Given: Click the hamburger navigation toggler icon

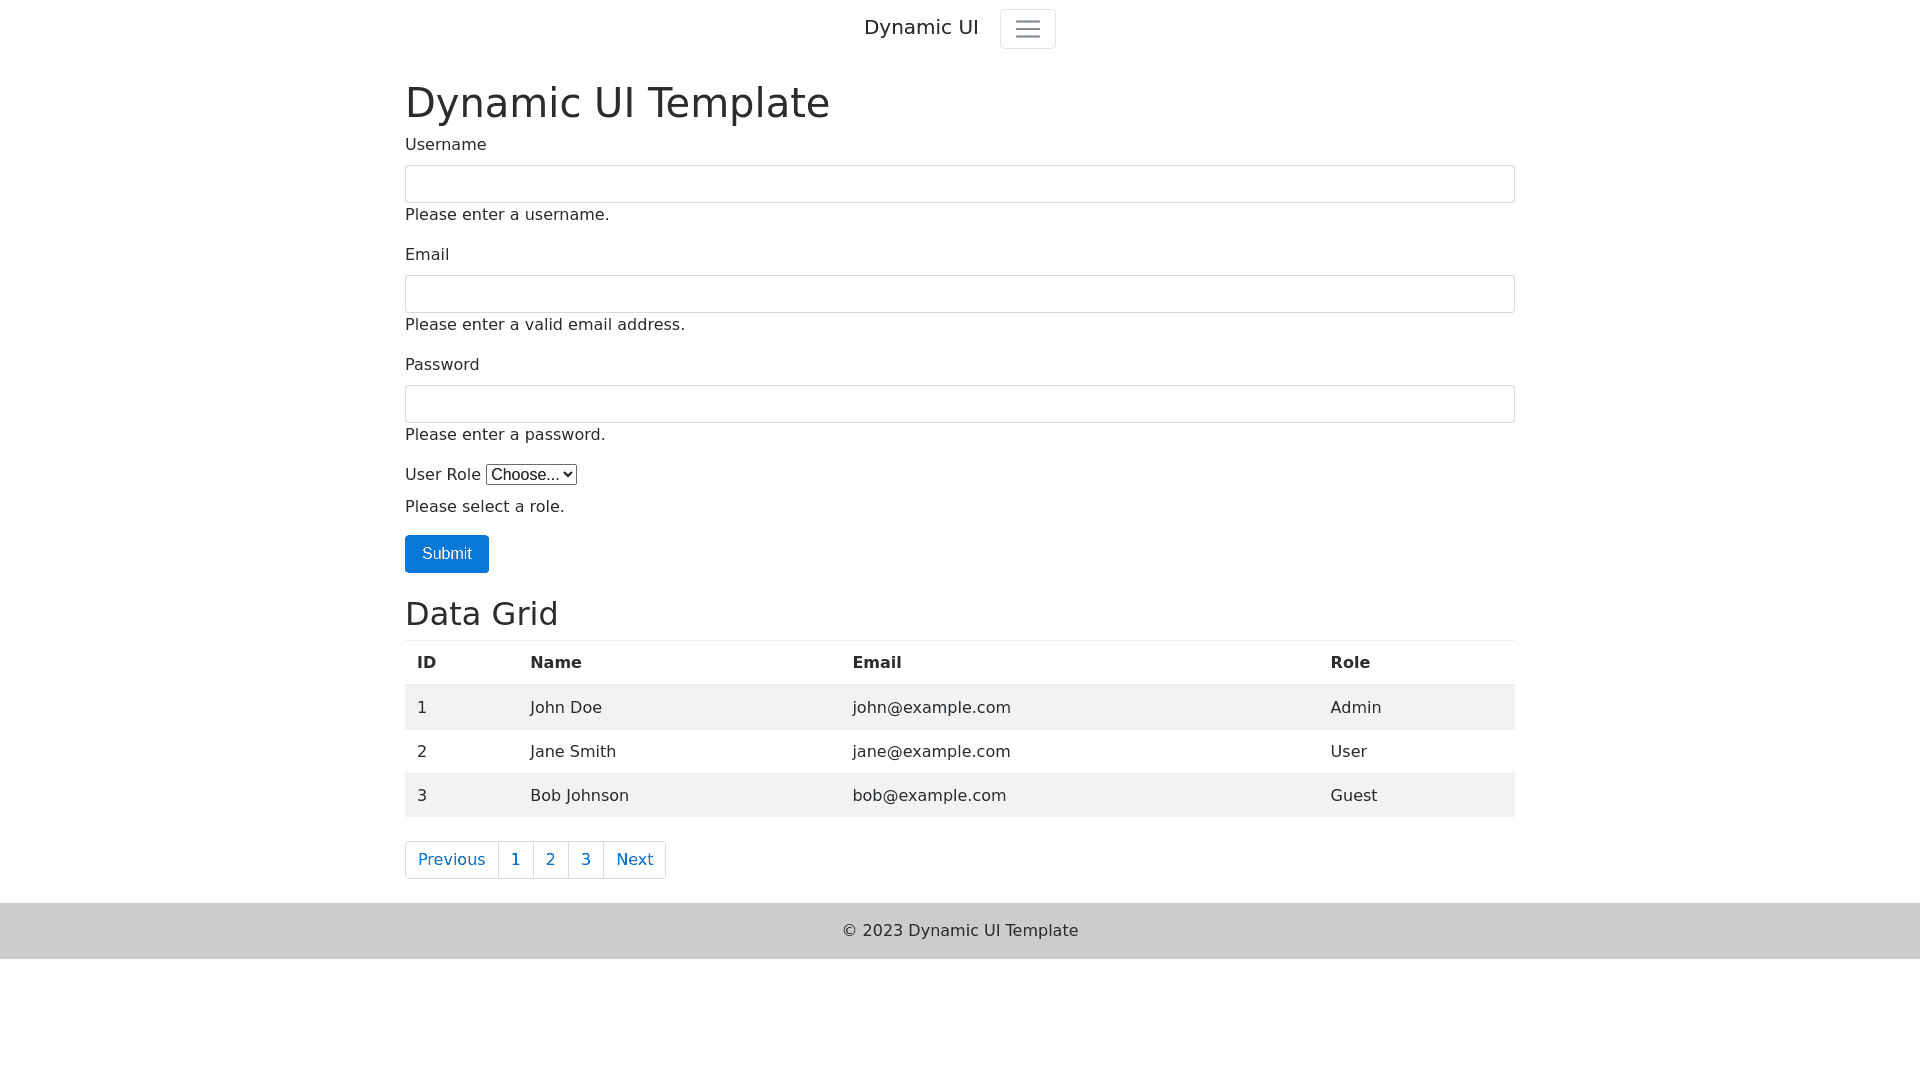Looking at the screenshot, I should (x=1027, y=28).
